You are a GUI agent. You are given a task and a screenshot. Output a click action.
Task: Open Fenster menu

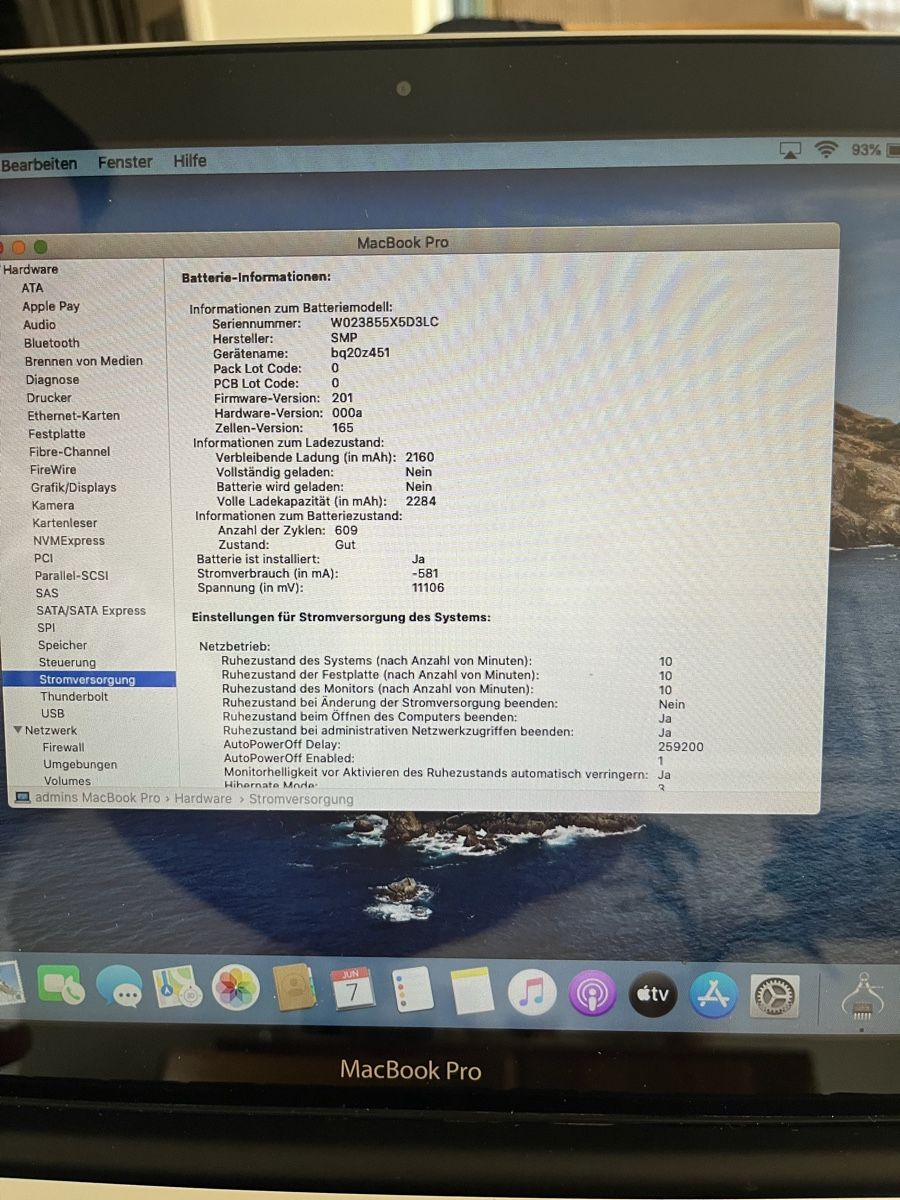coord(125,162)
